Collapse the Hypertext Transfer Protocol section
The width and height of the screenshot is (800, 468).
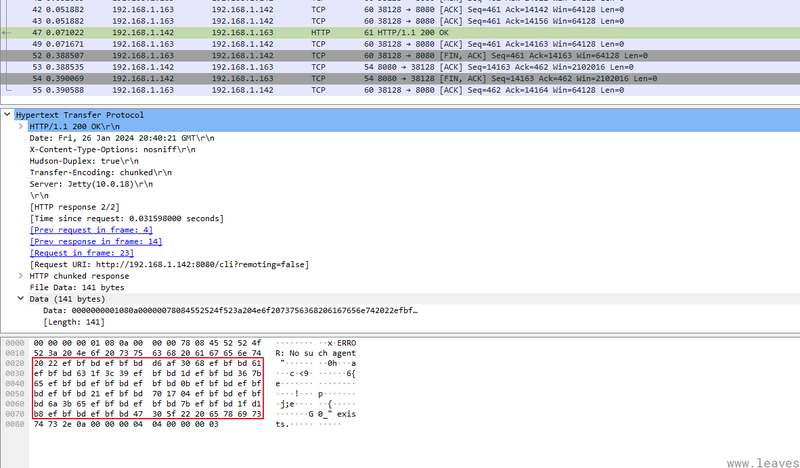coord(9,115)
